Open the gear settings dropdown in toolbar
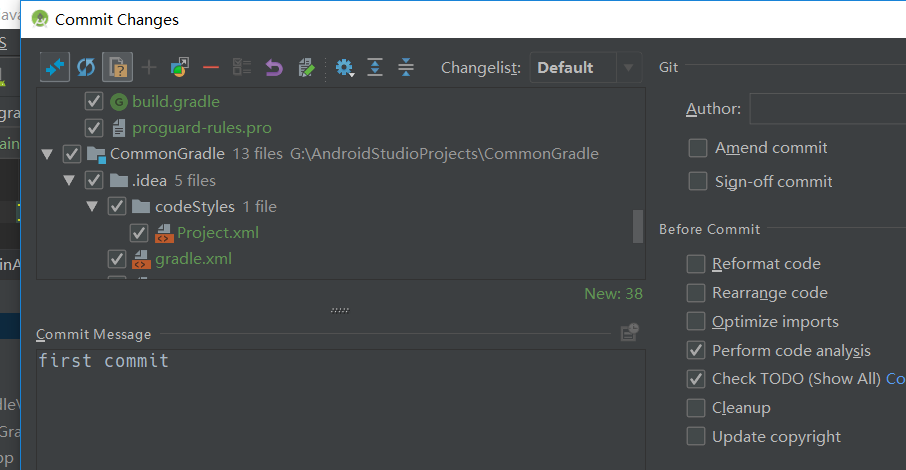This screenshot has width=906, height=470. click(345, 68)
